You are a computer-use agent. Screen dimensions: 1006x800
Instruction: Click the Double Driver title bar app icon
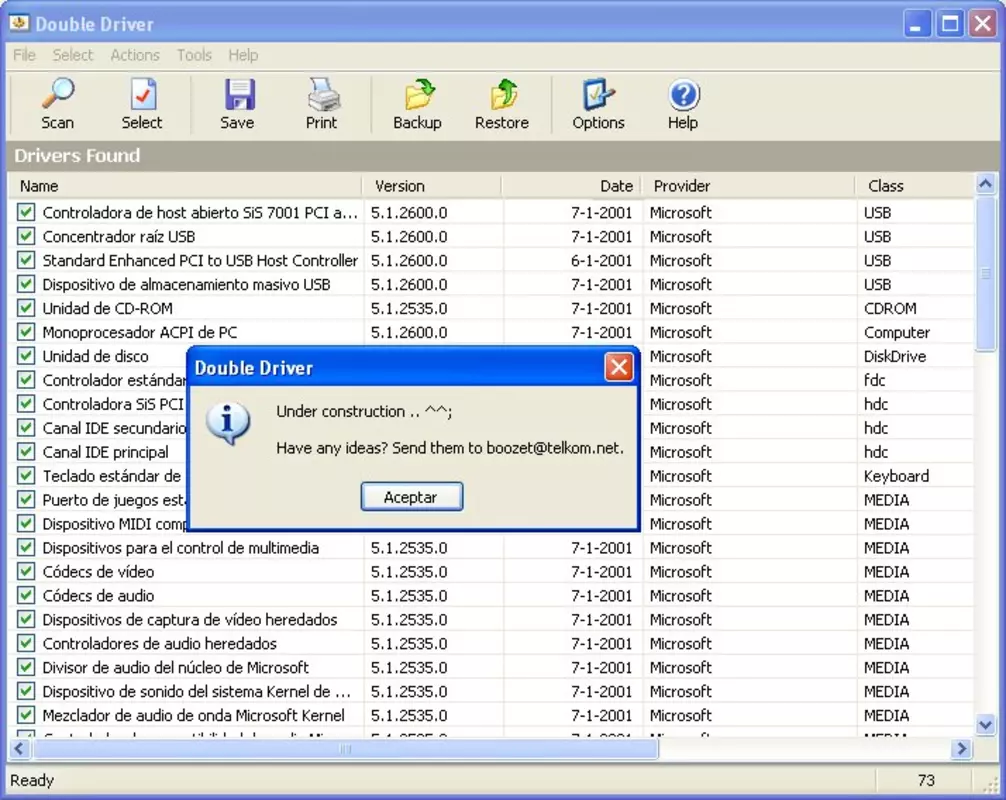pyautogui.click(x=19, y=23)
